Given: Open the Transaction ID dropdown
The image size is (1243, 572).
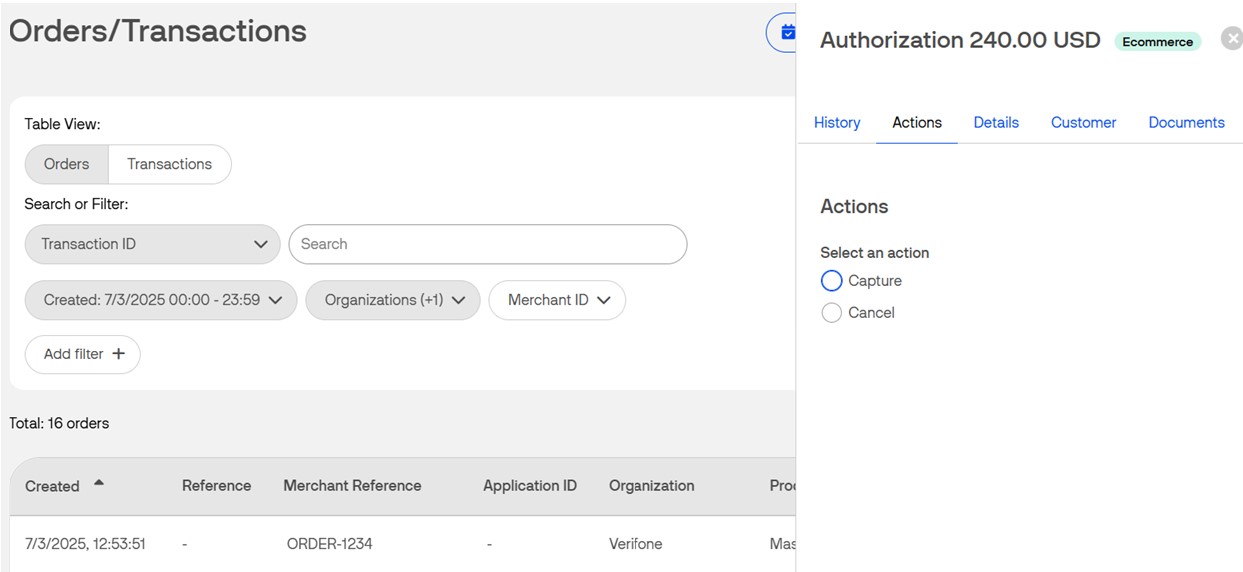Looking at the screenshot, I should point(152,244).
